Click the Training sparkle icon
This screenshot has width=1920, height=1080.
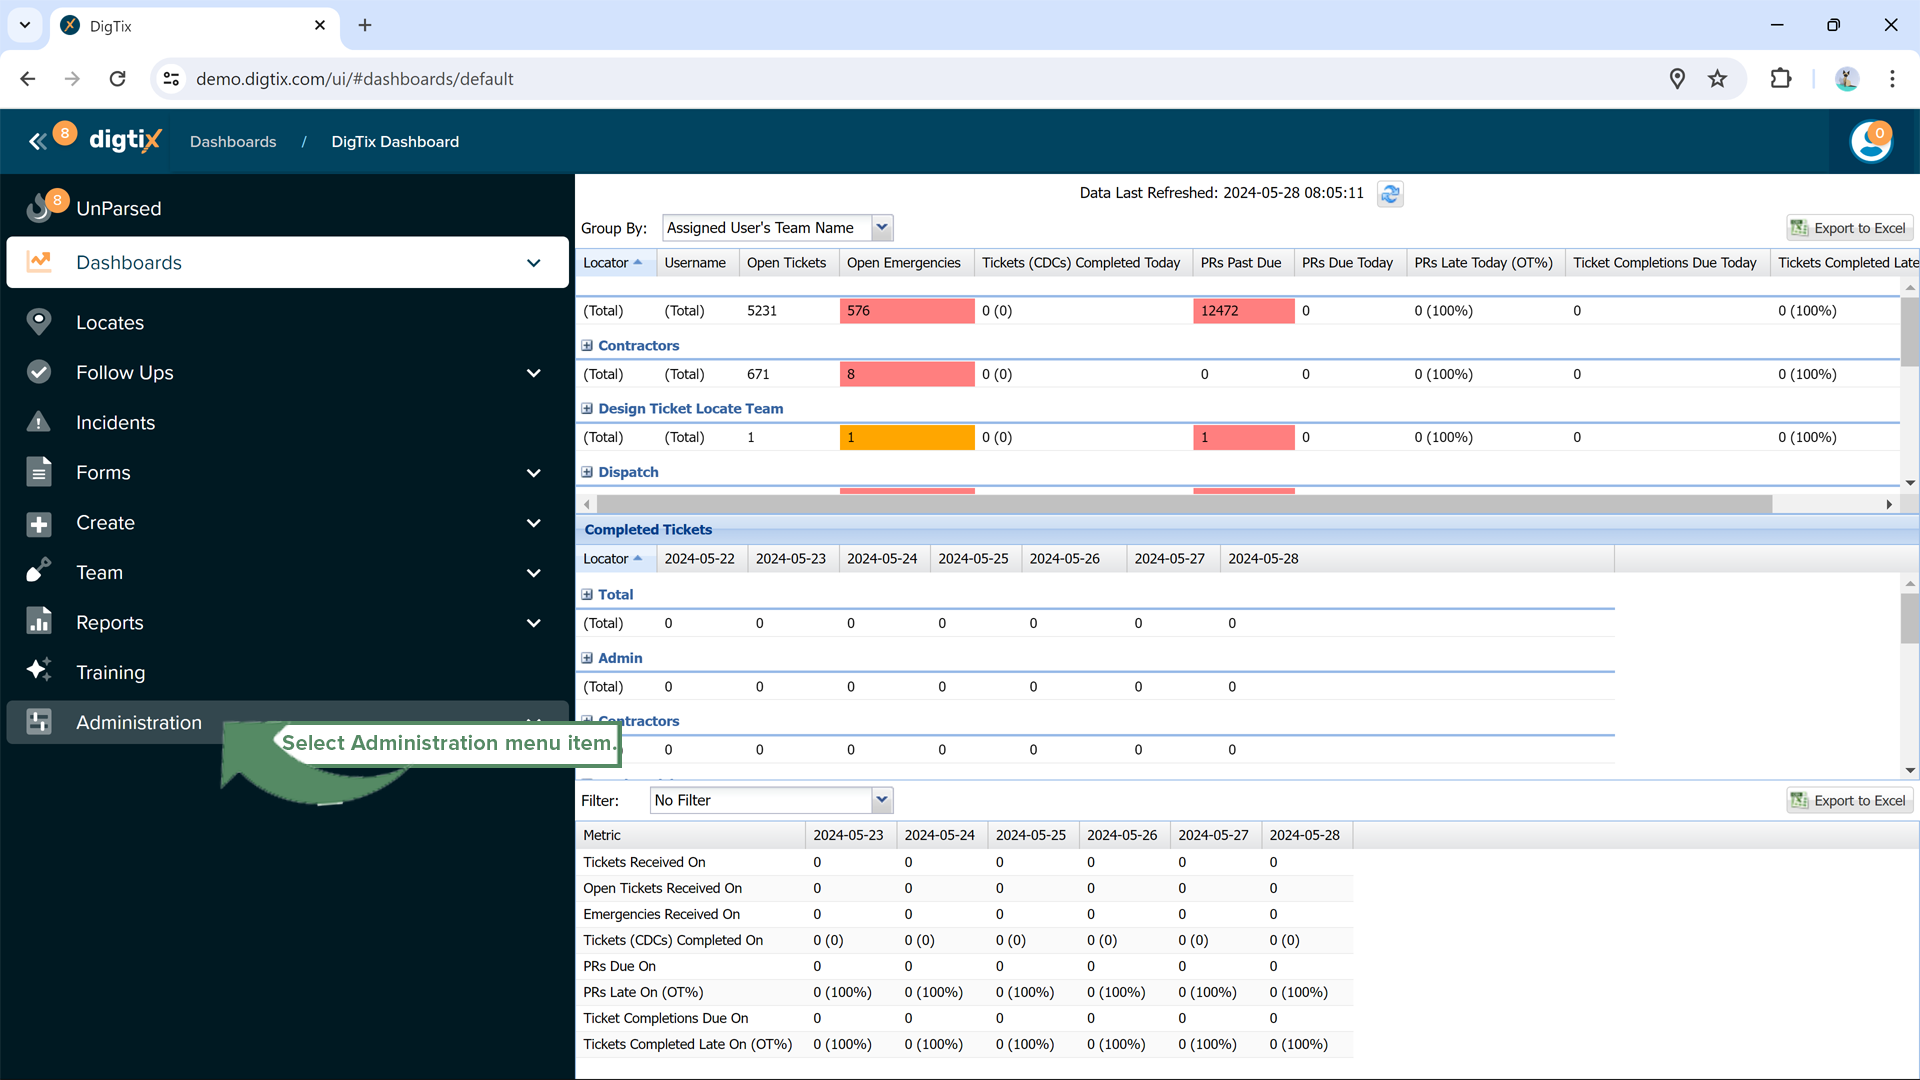tap(39, 670)
